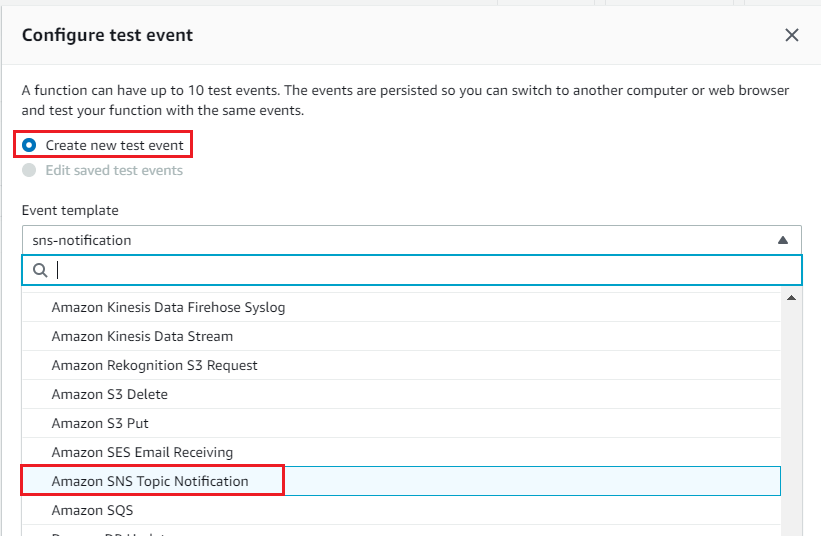Expand the Event template dropdown arrow
Image resolution: width=821 pixels, height=536 pixels.
[x=783, y=240]
